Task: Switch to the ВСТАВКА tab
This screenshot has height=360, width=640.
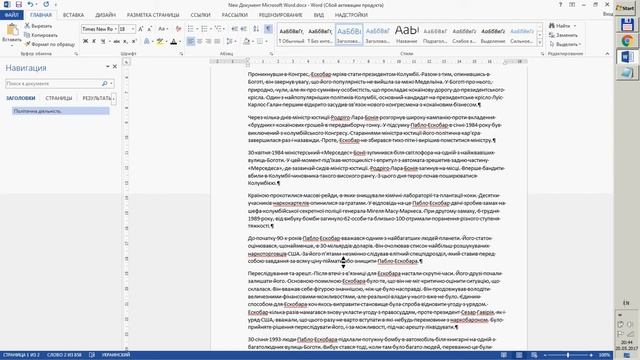Action: (73, 15)
